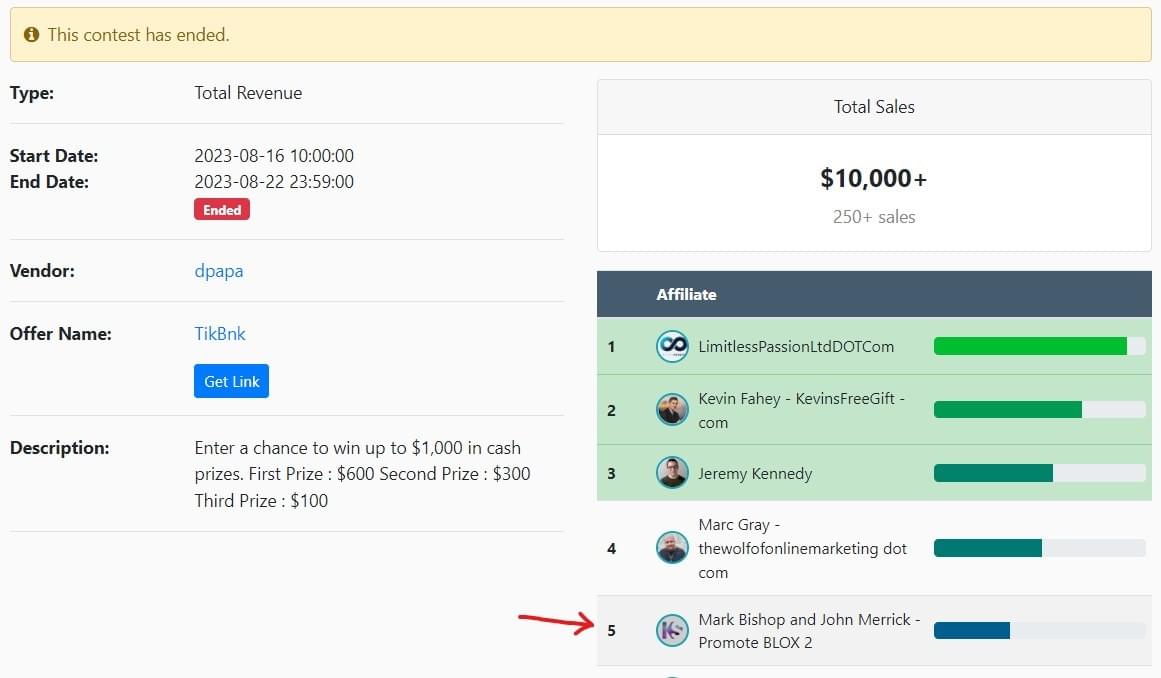Click LimitlessPassionLtdDOTCom infinity logo avatar
Screen dimensions: 1161x678
point(672,347)
